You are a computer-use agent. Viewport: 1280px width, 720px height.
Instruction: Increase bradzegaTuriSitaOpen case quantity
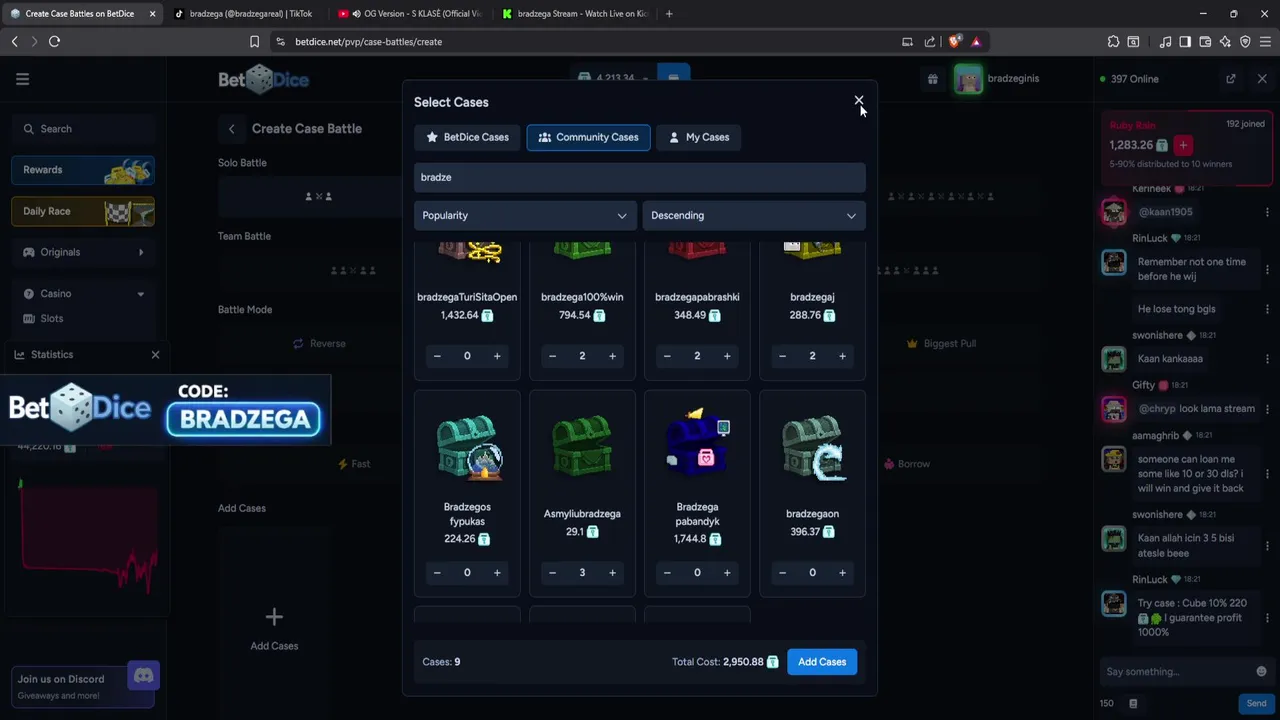tap(497, 356)
